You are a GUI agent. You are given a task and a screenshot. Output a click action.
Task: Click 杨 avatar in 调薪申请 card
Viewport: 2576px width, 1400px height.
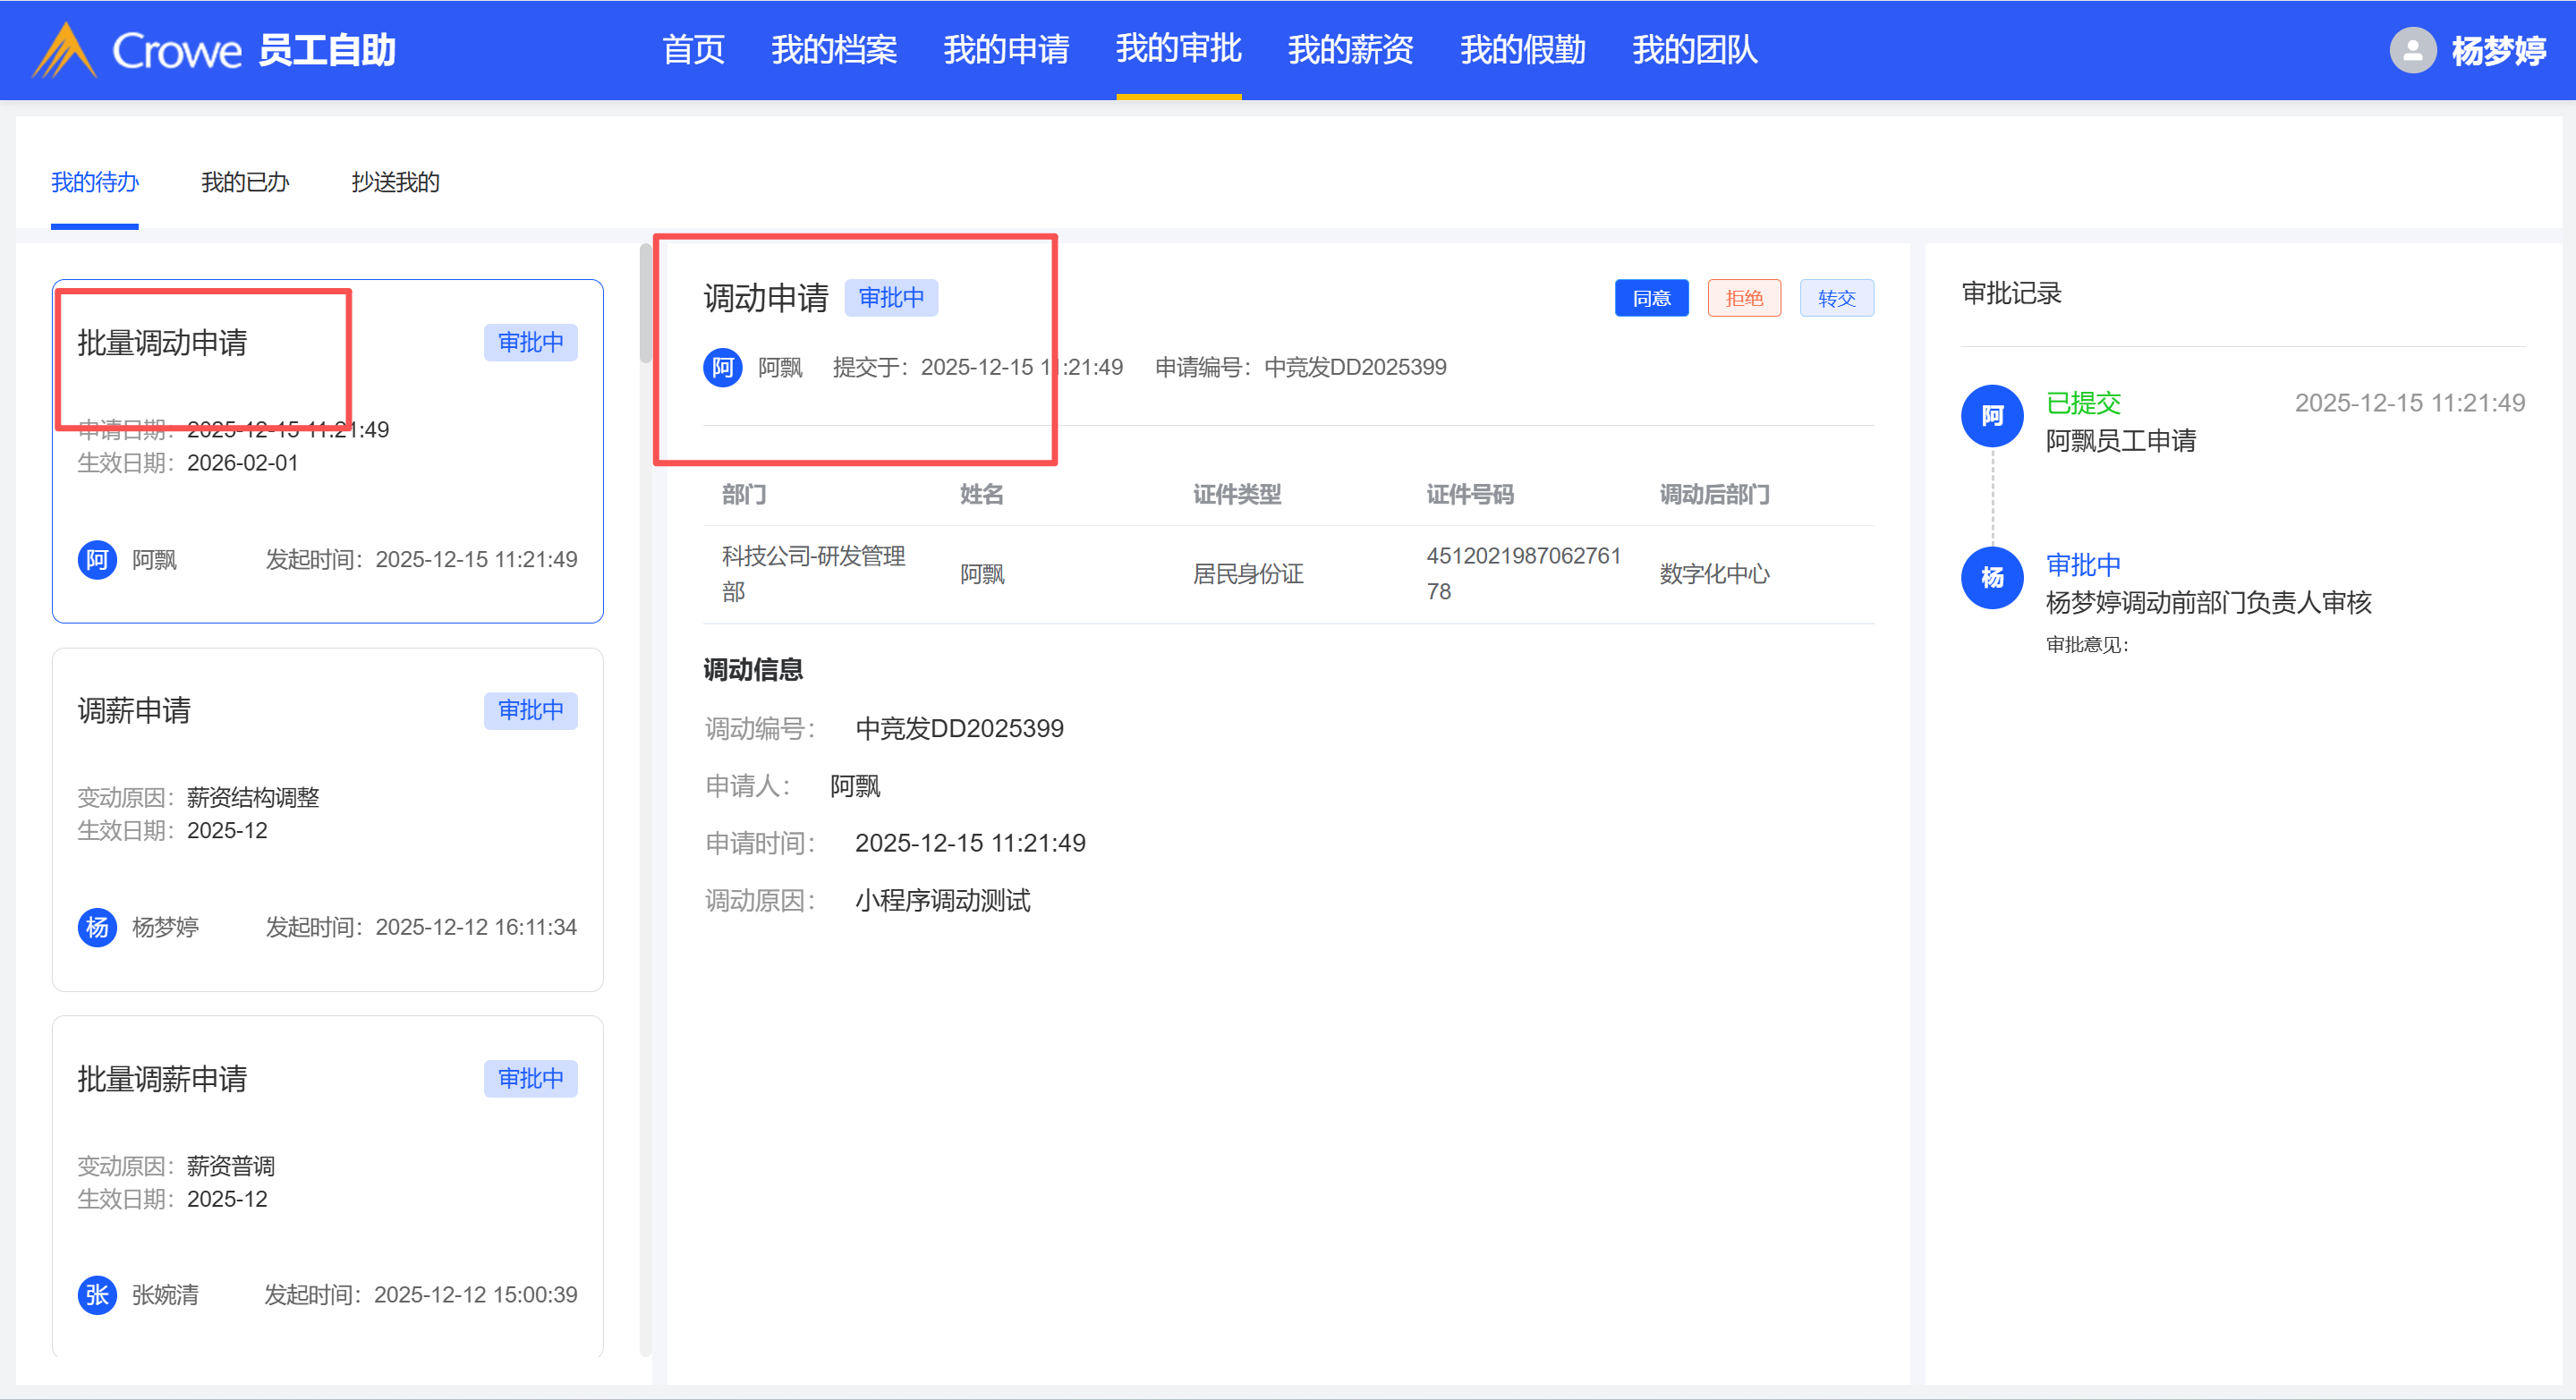tap(97, 927)
